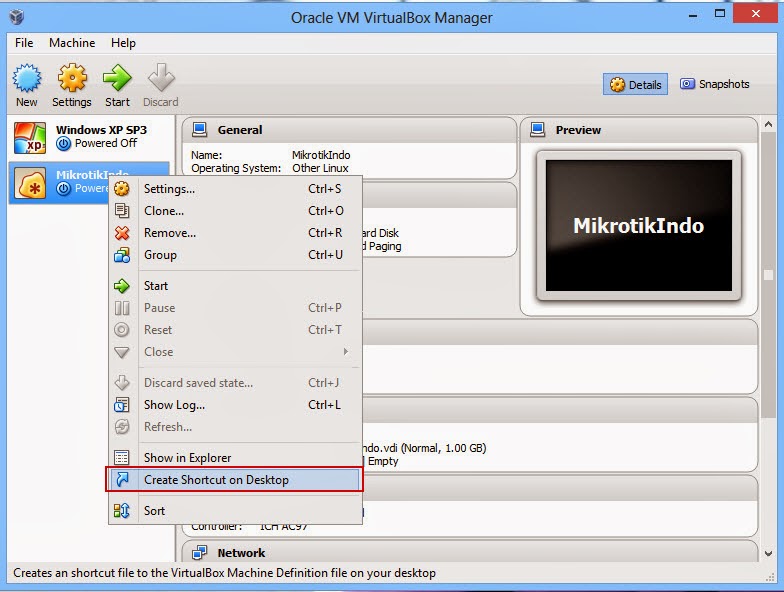This screenshot has height=592, width=784.
Task: Click the '(Normal, 1.00 GB)' storage text
Action: (444, 448)
